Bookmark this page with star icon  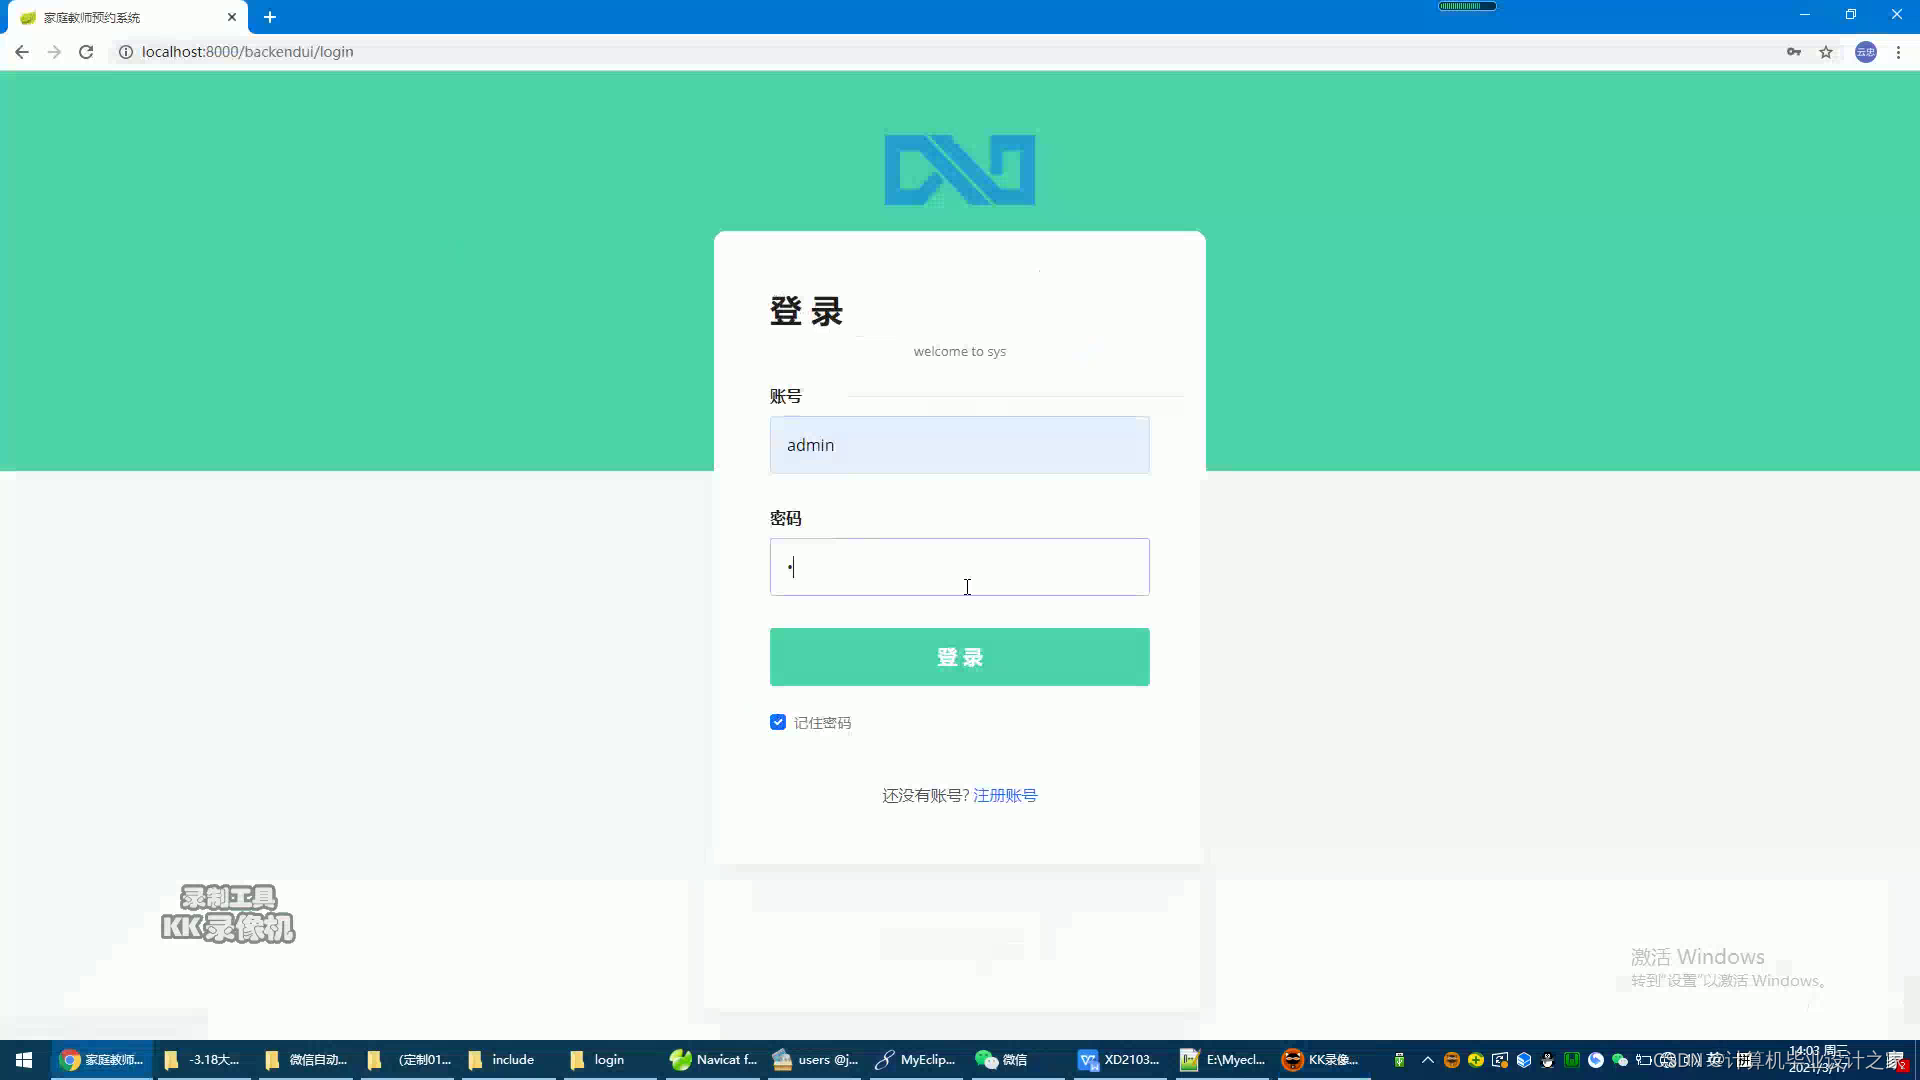tap(1826, 52)
